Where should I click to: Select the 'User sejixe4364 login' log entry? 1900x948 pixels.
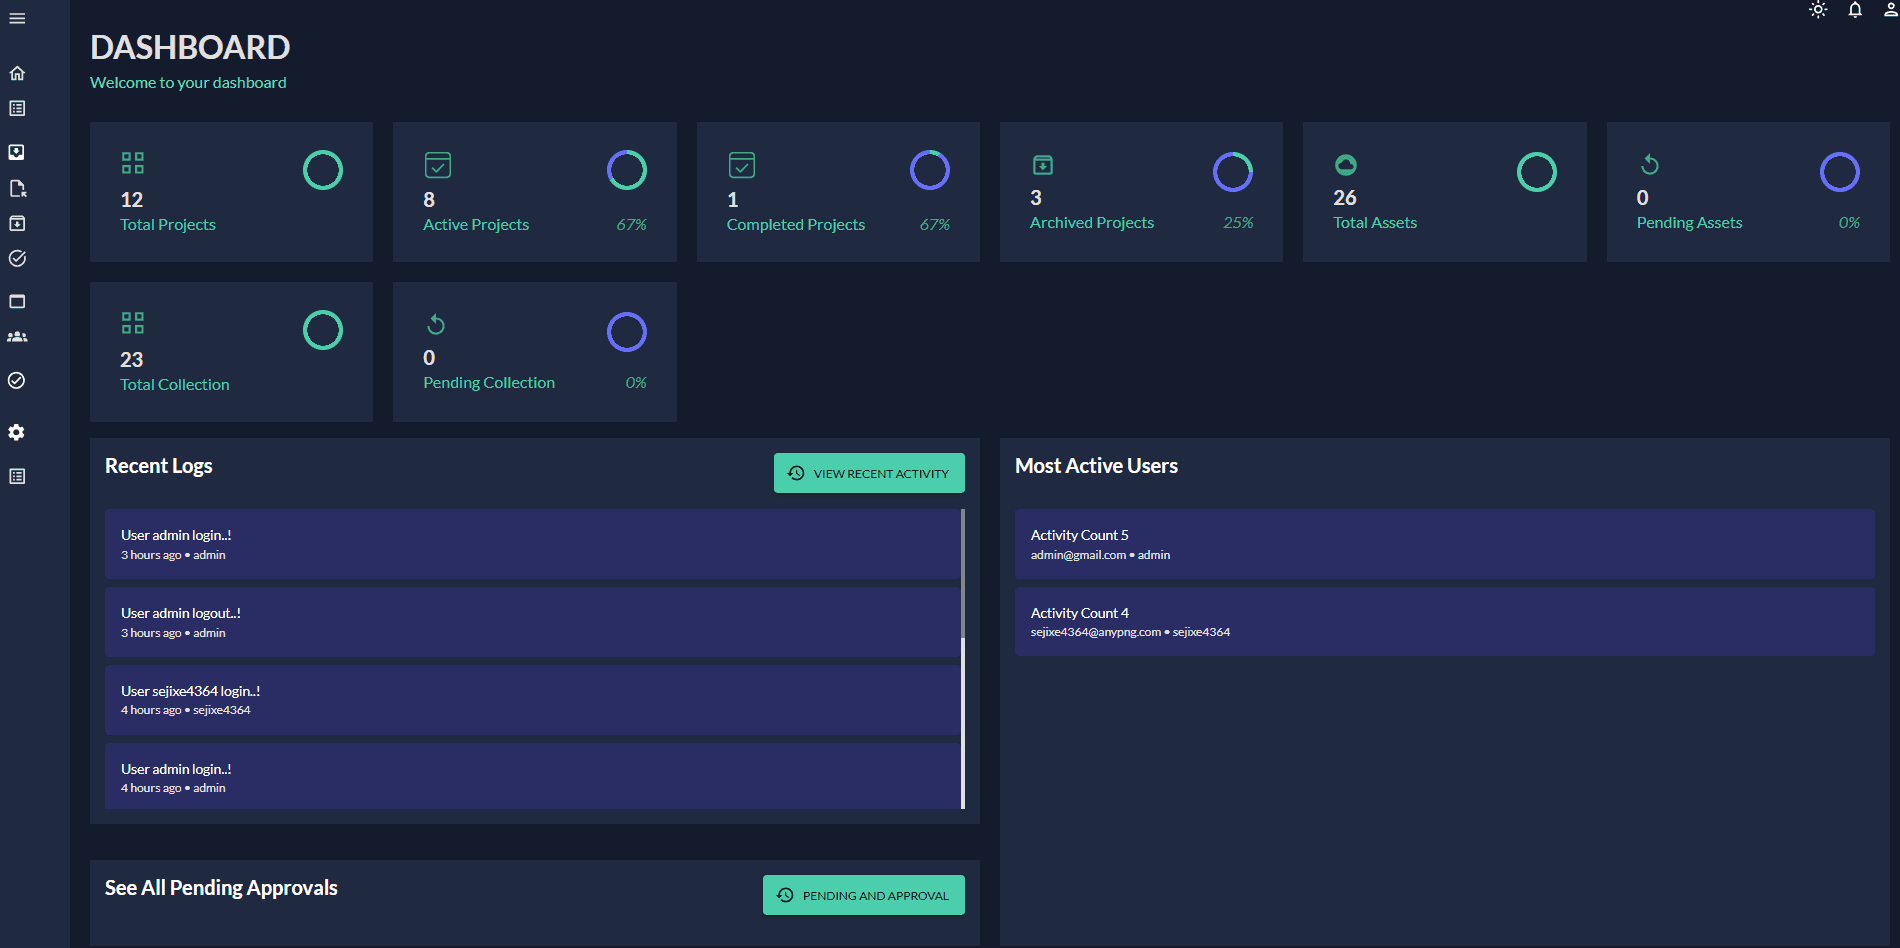click(x=532, y=700)
